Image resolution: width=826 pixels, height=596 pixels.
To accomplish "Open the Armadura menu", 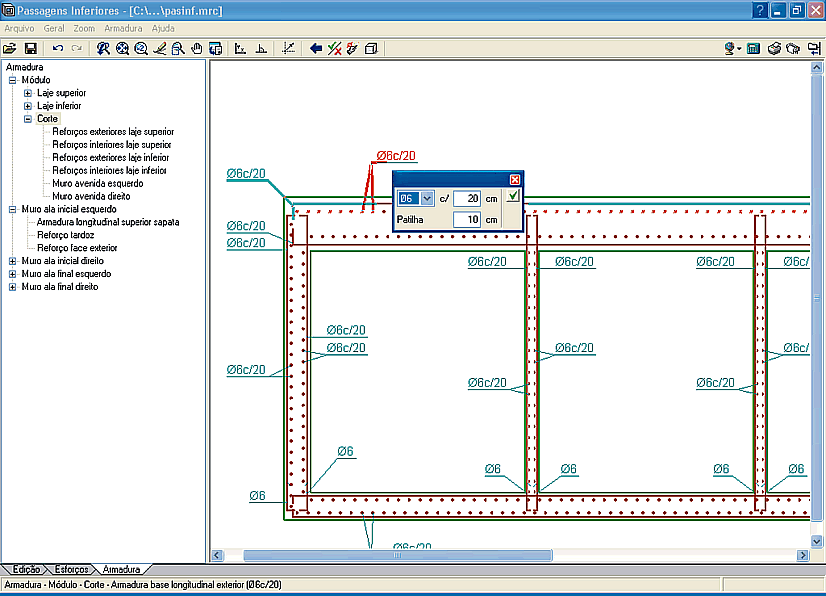I will point(124,28).
